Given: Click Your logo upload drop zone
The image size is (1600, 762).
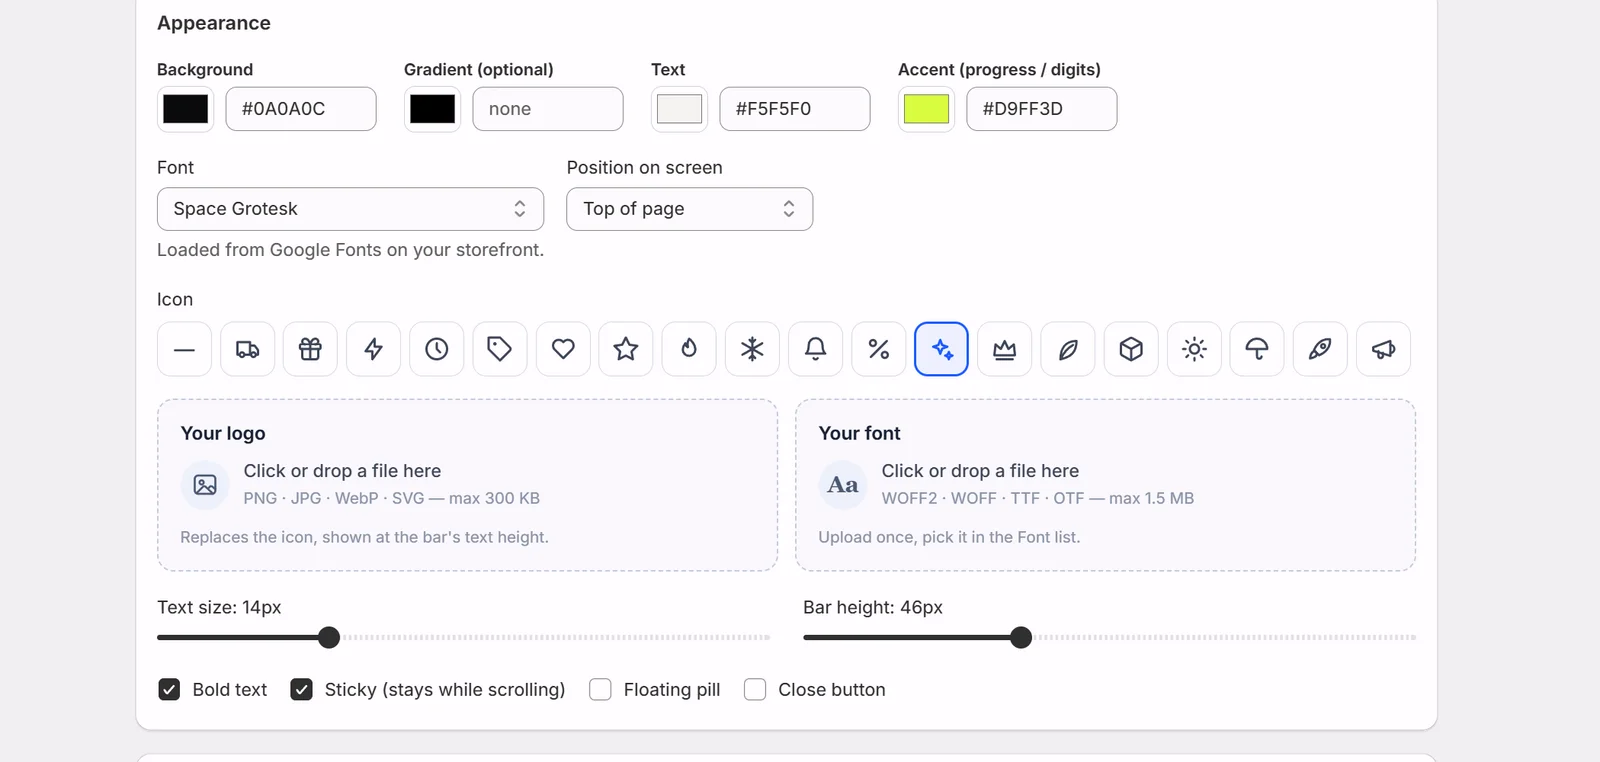Looking at the screenshot, I should pyautogui.click(x=467, y=485).
